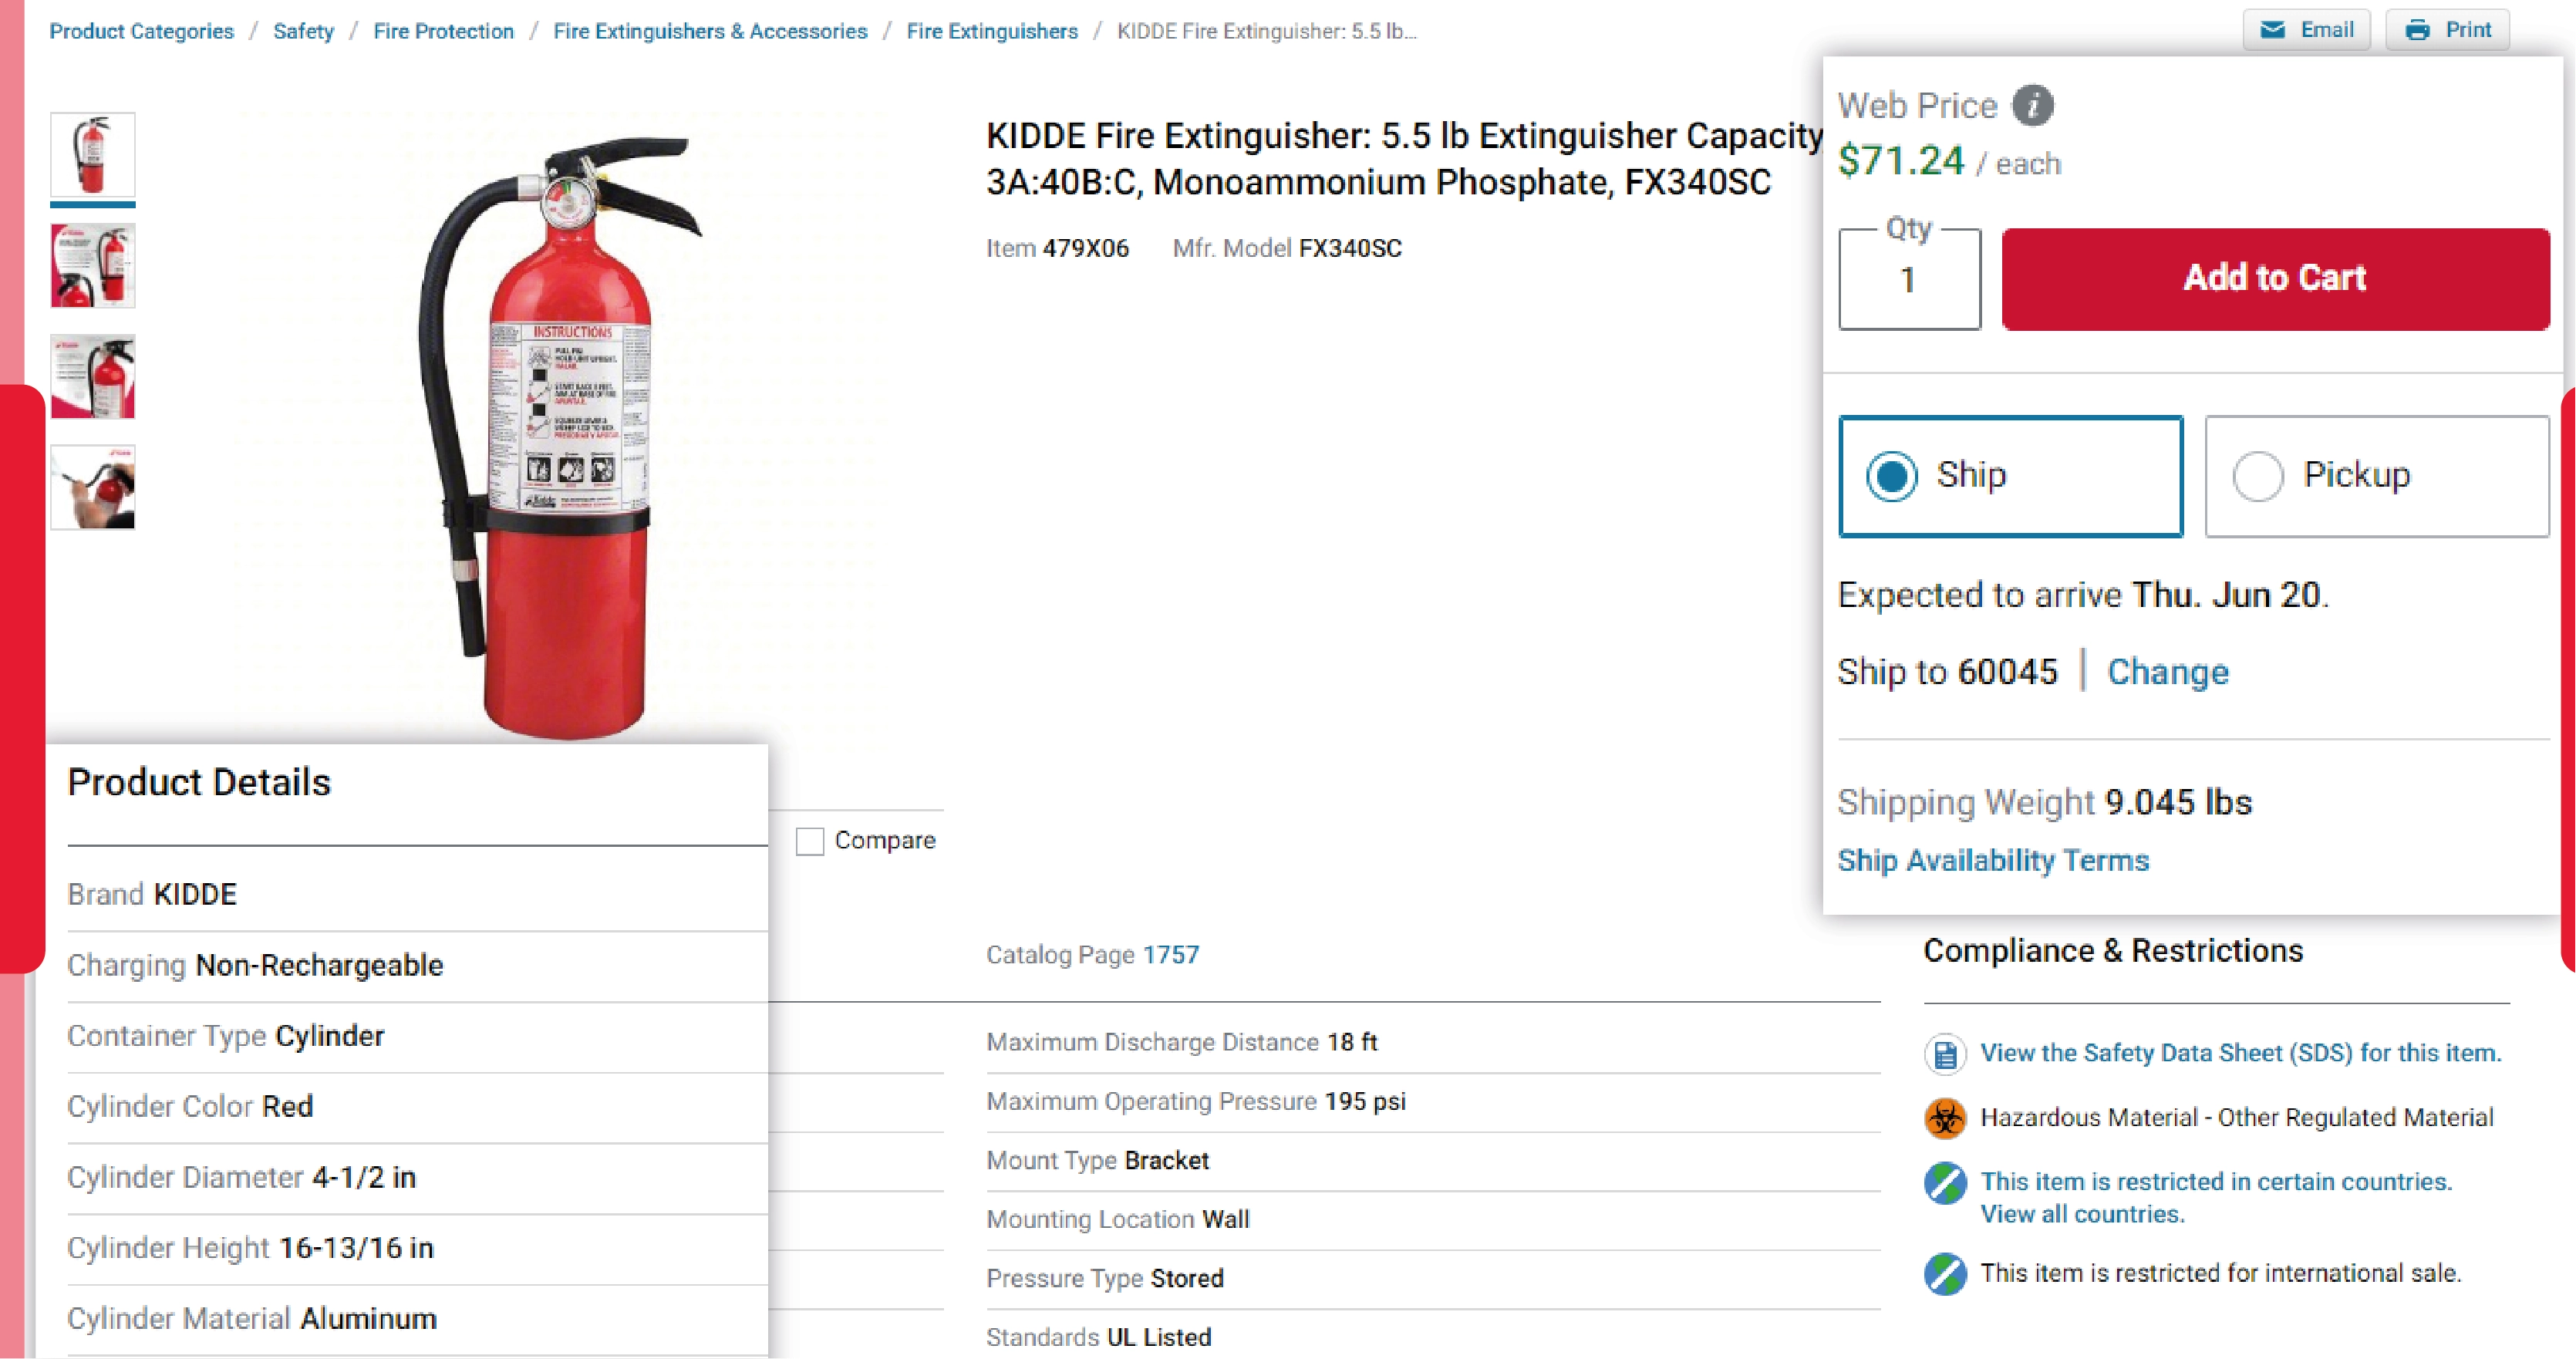Open Product Categories breadcrumb
The height and width of the screenshot is (1359, 2576).
tap(140, 31)
